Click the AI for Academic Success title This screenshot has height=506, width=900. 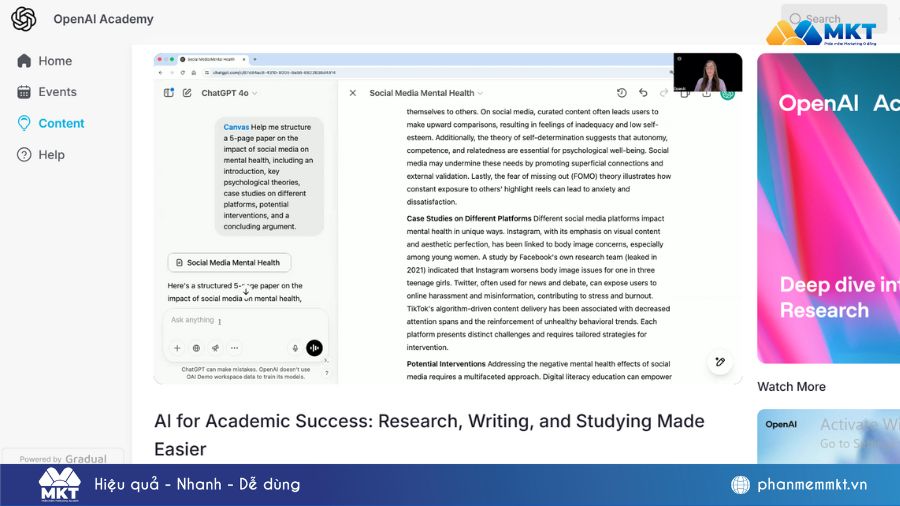tap(429, 435)
